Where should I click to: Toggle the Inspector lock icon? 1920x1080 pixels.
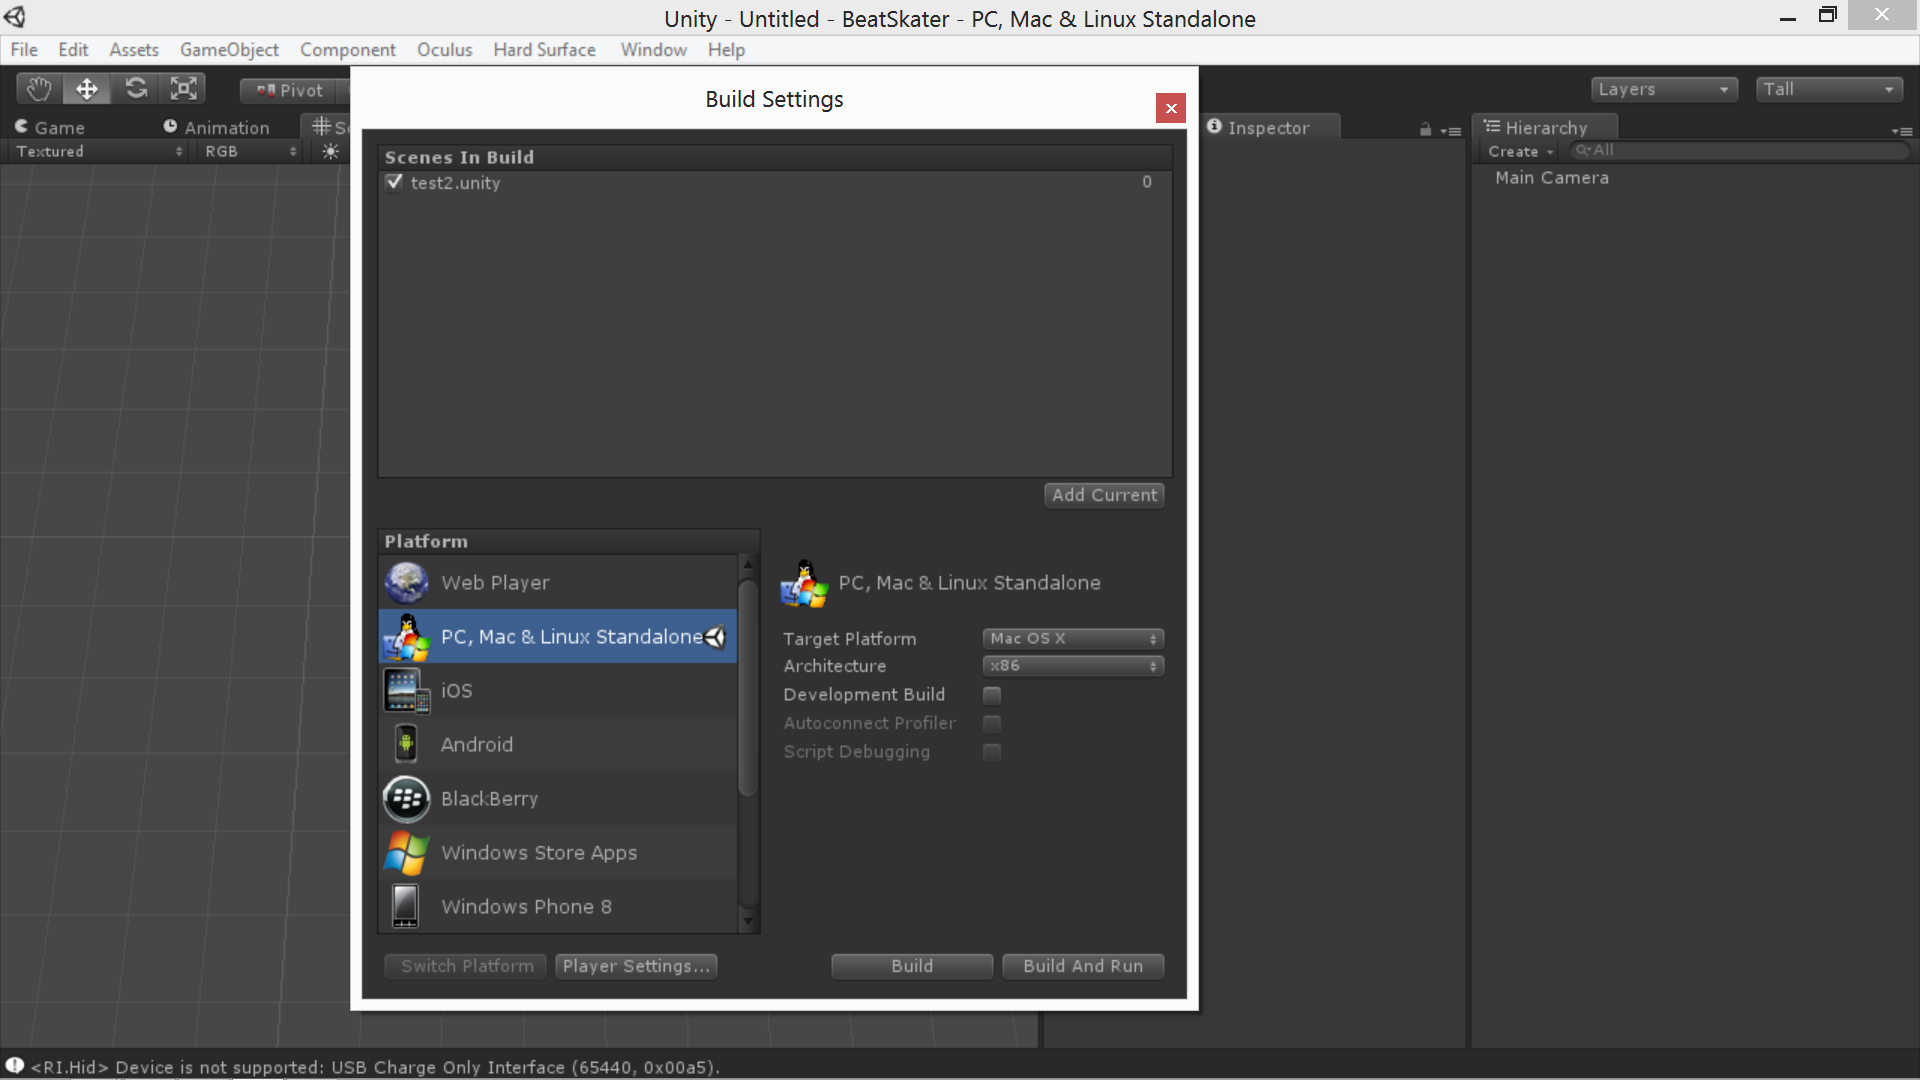point(1425,129)
